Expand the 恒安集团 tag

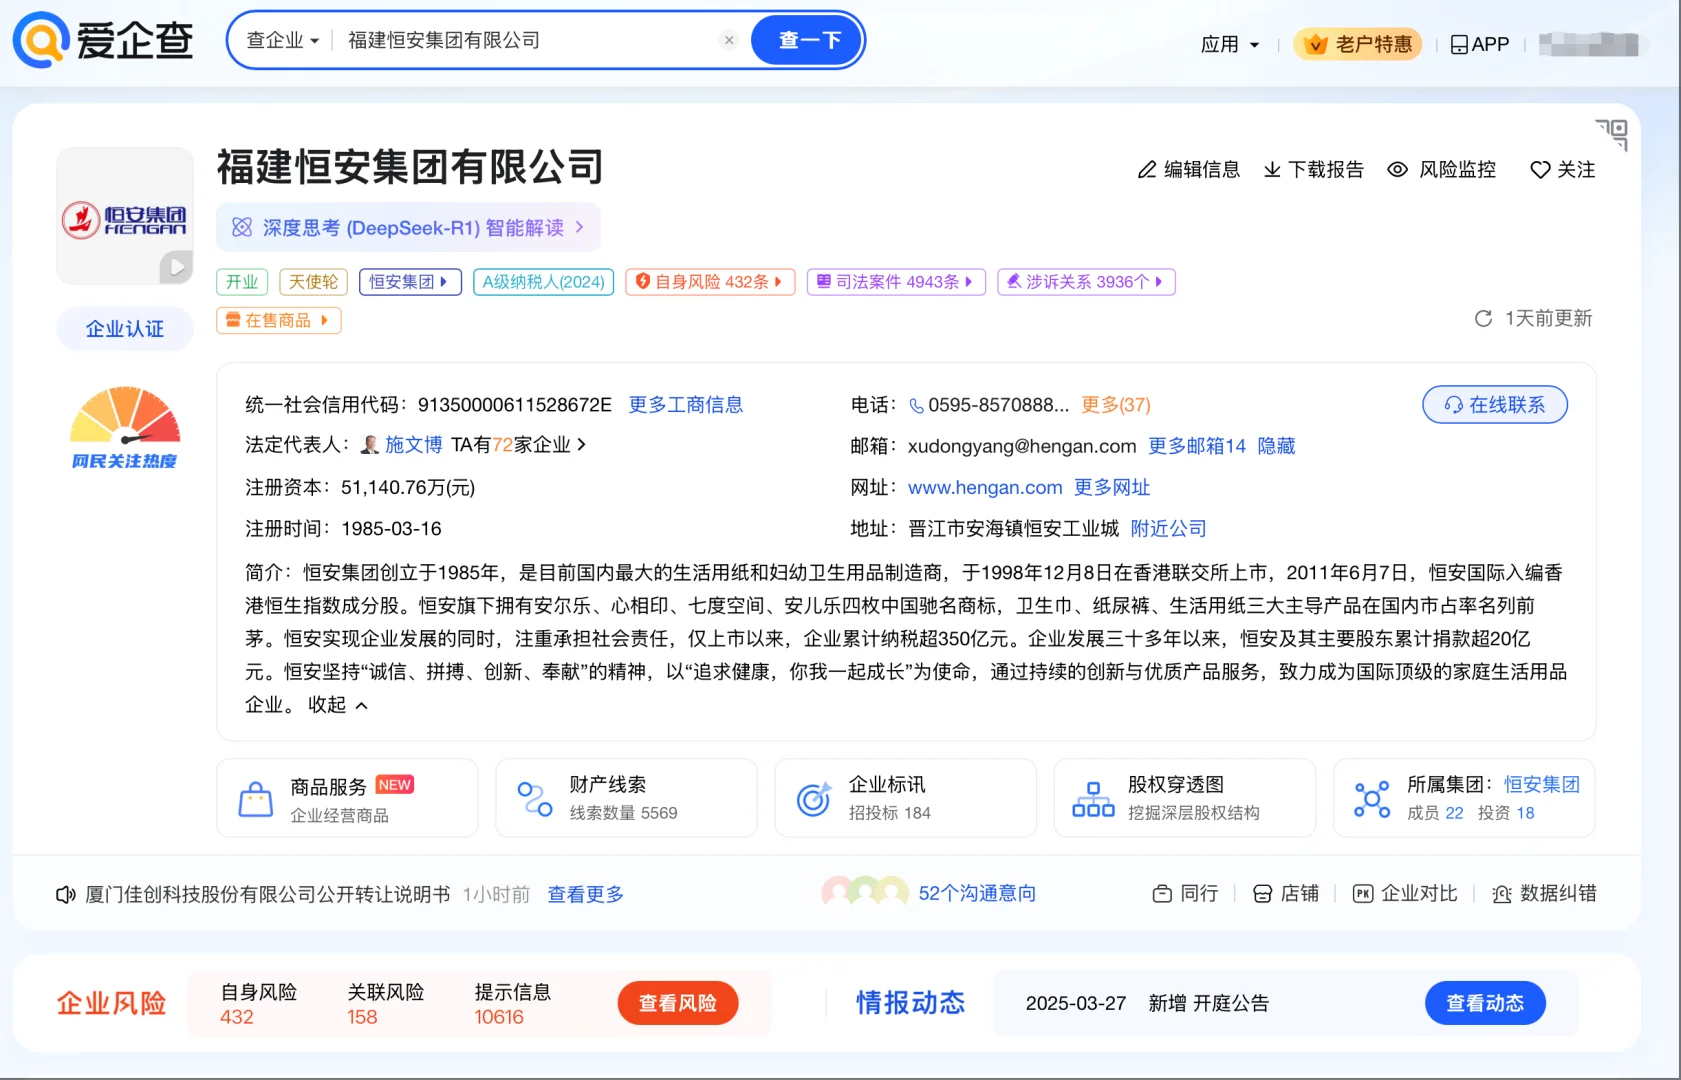tap(410, 282)
